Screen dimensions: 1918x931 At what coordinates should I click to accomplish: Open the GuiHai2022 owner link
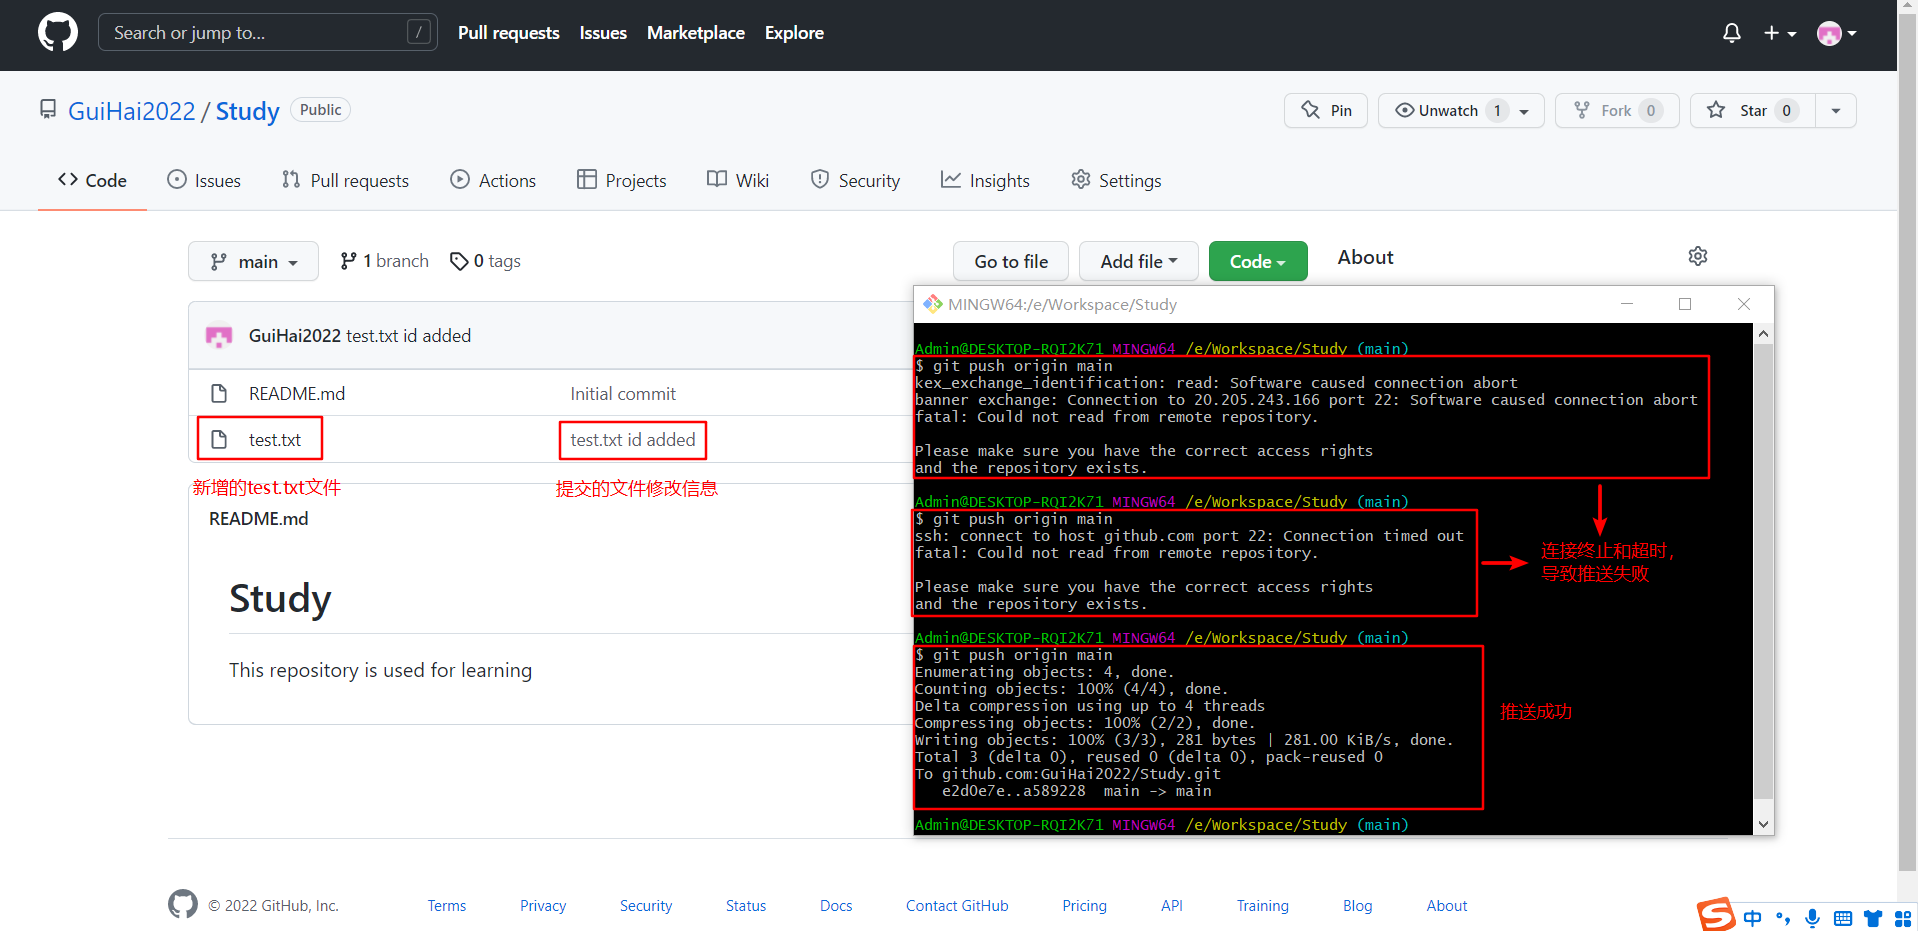coord(132,111)
